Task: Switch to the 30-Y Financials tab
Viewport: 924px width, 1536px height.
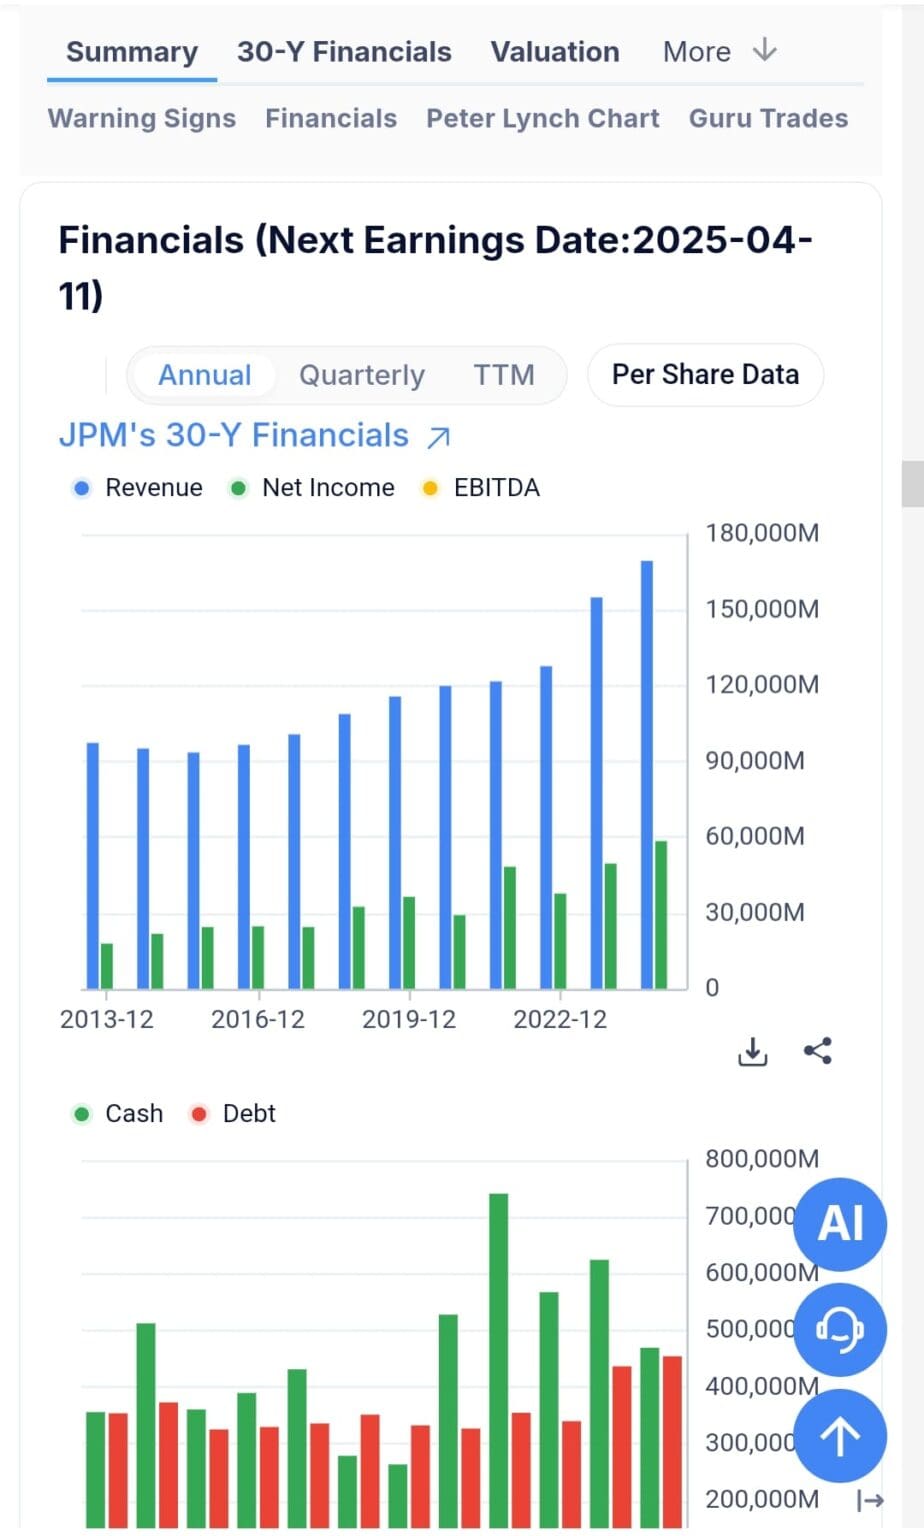Action: (343, 51)
